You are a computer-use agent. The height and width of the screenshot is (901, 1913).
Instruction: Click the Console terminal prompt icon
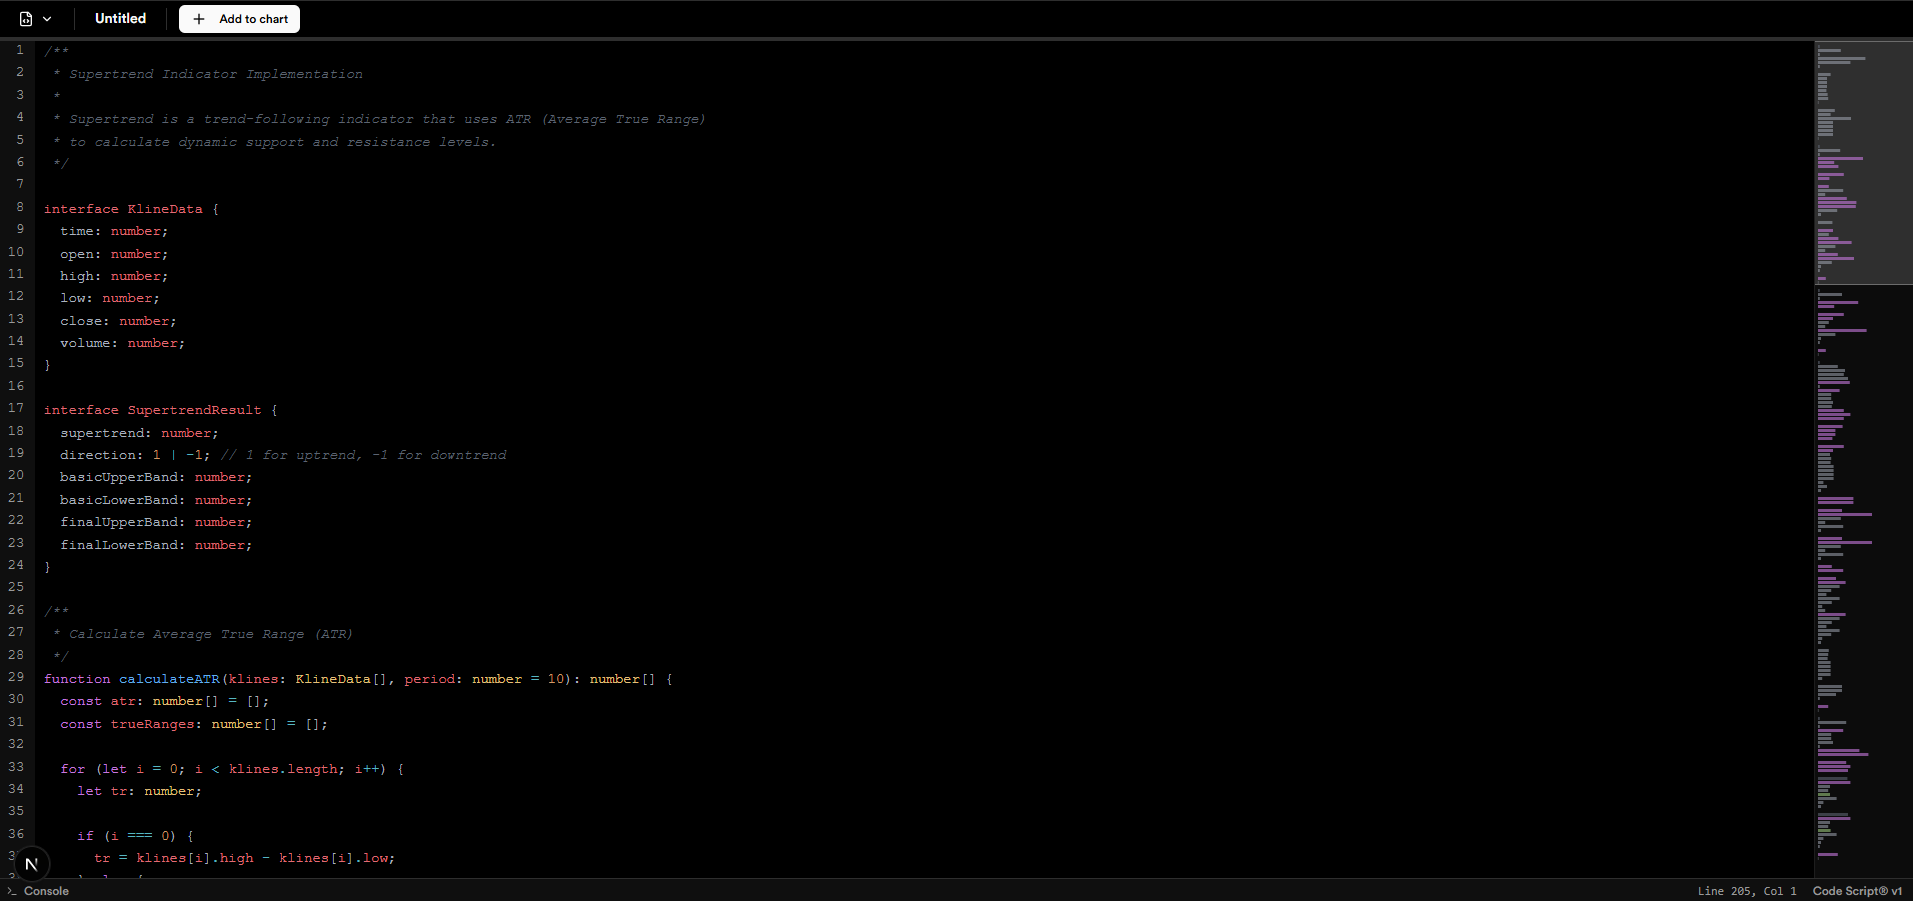pos(12,891)
